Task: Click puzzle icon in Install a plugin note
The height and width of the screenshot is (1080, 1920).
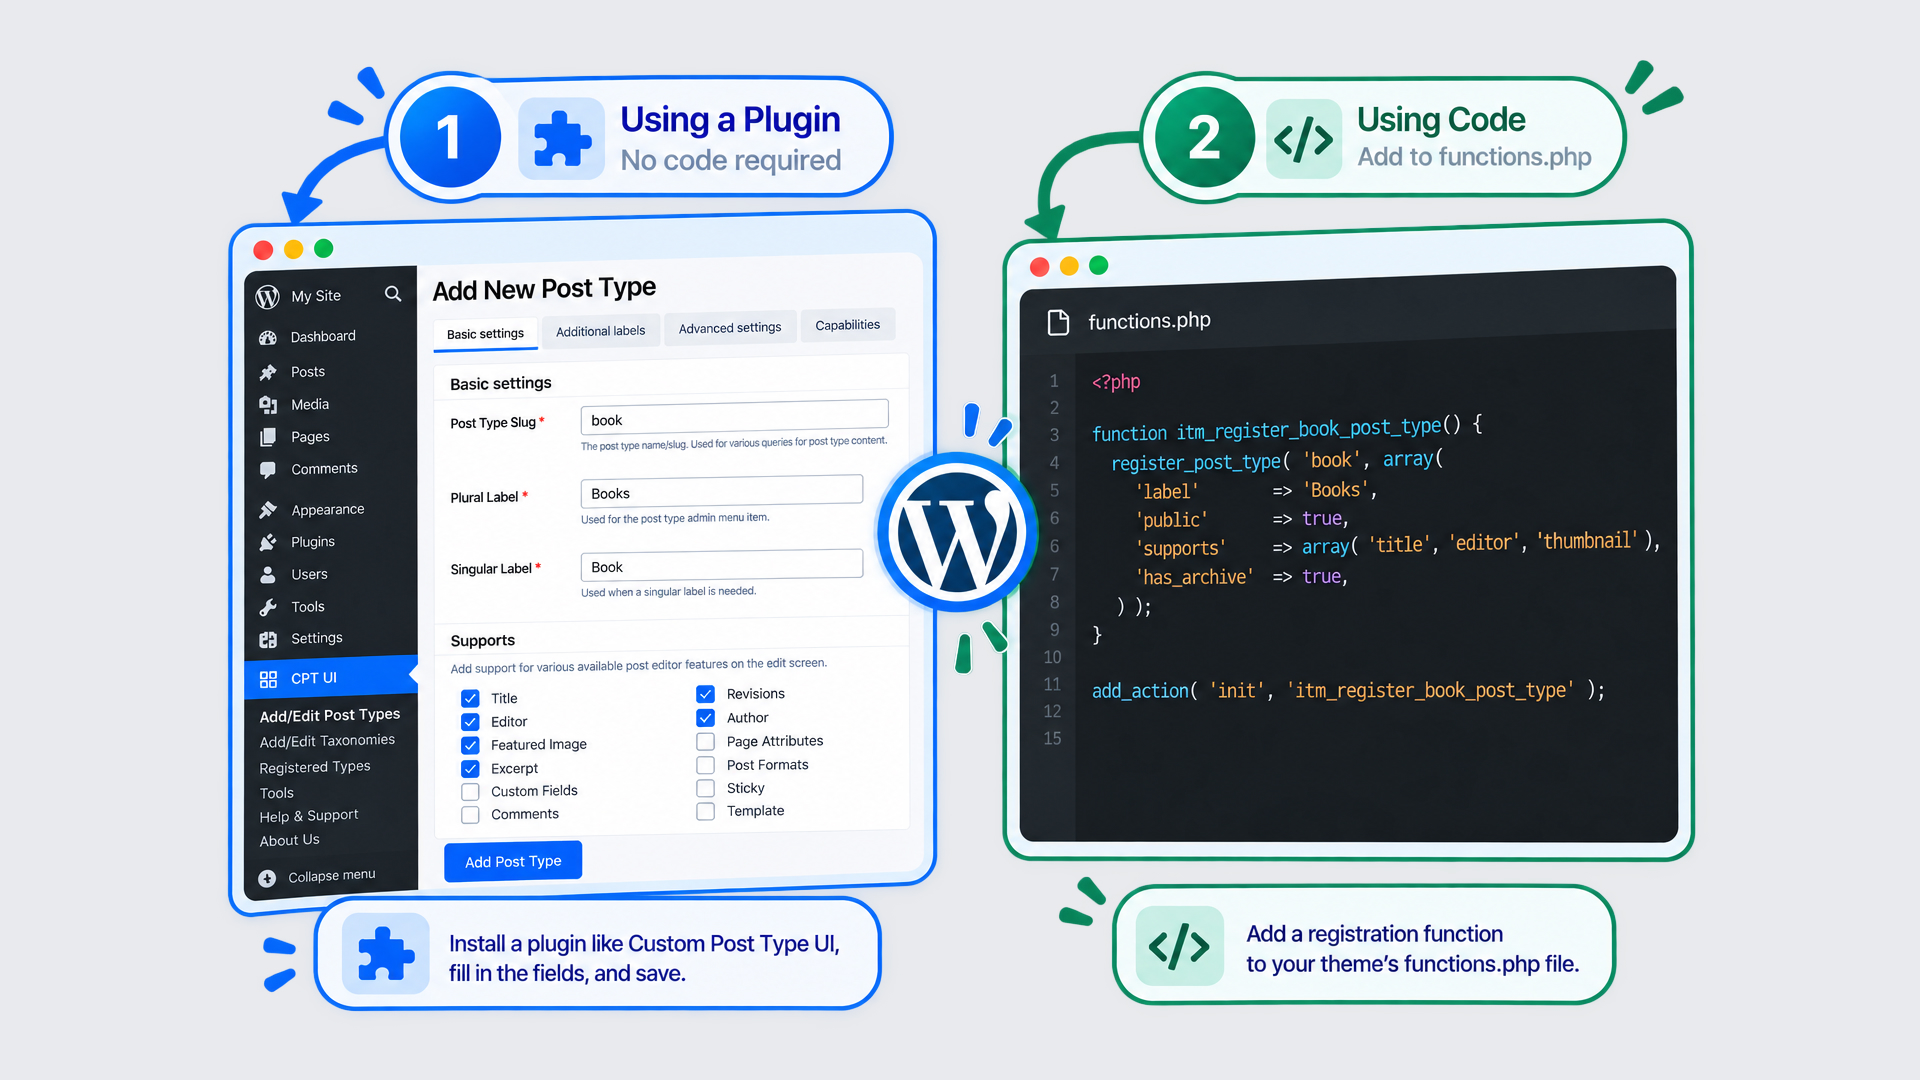Action: tap(386, 954)
